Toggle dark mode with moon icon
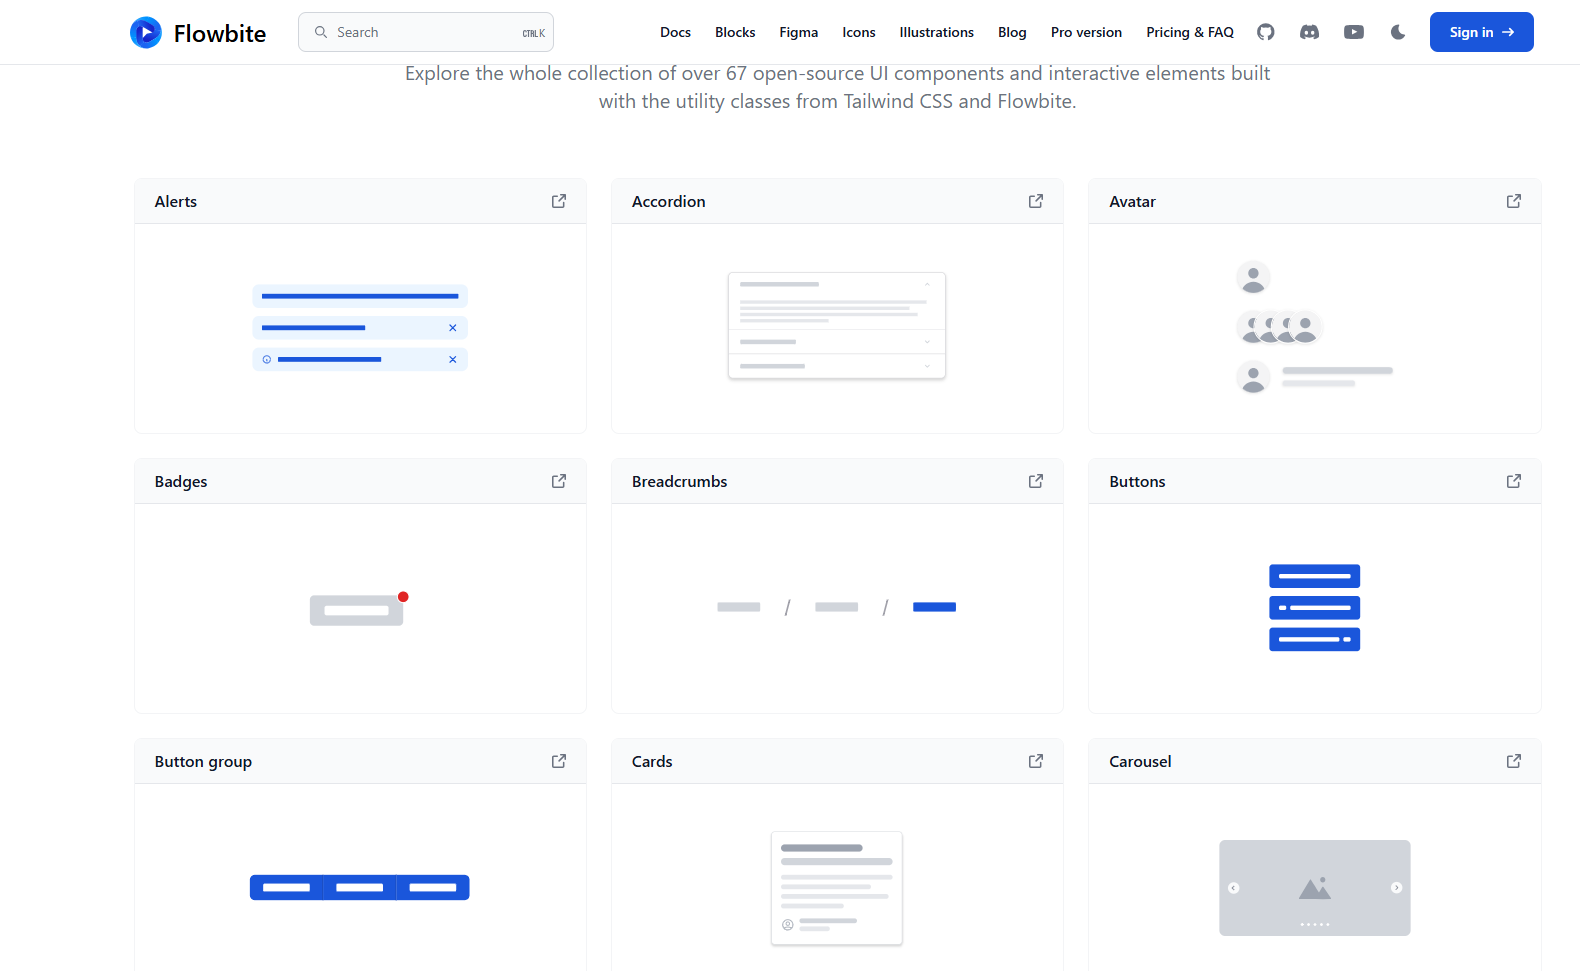 click(1398, 32)
